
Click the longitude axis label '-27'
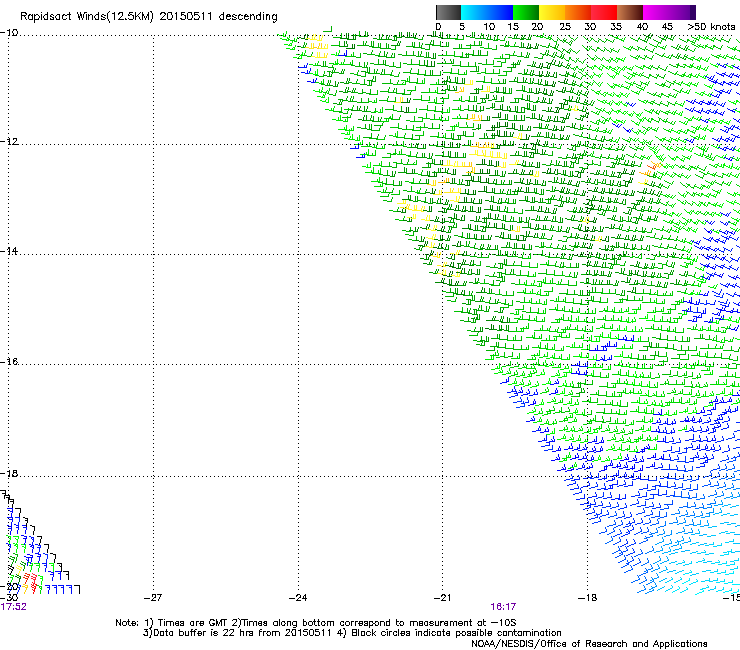[x=153, y=598]
